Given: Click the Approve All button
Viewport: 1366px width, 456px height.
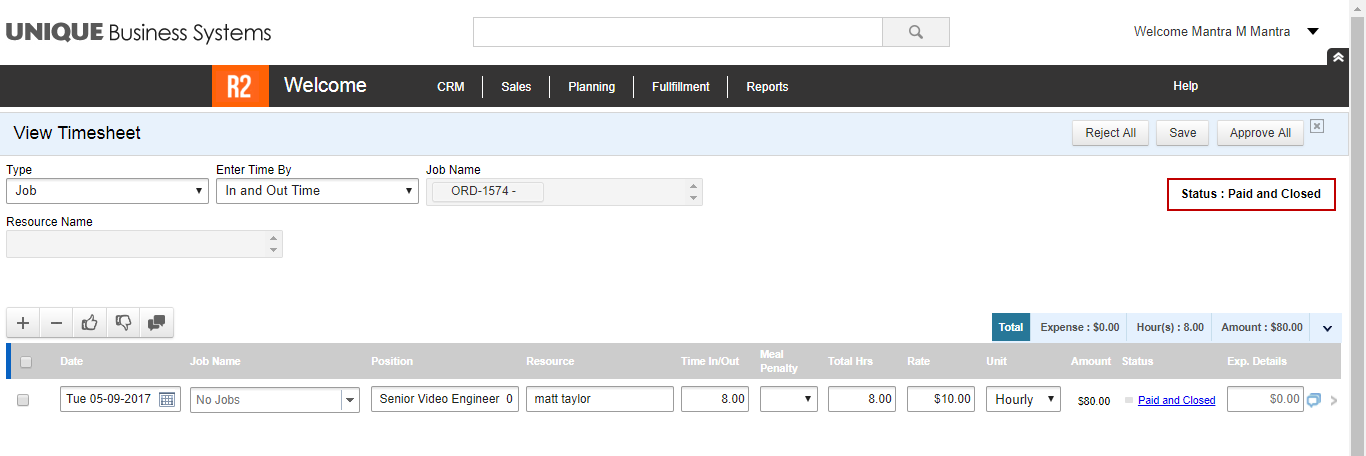Looking at the screenshot, I should pyautogui.click(x=1260, y=133).
